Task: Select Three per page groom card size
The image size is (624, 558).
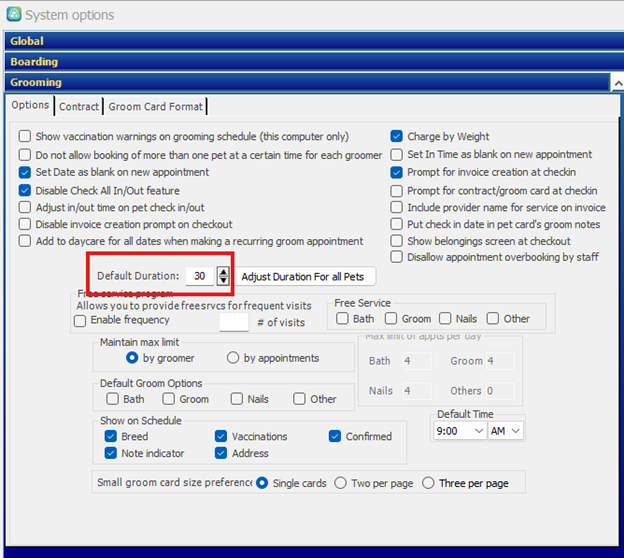Action: click(x=428, y=483)
